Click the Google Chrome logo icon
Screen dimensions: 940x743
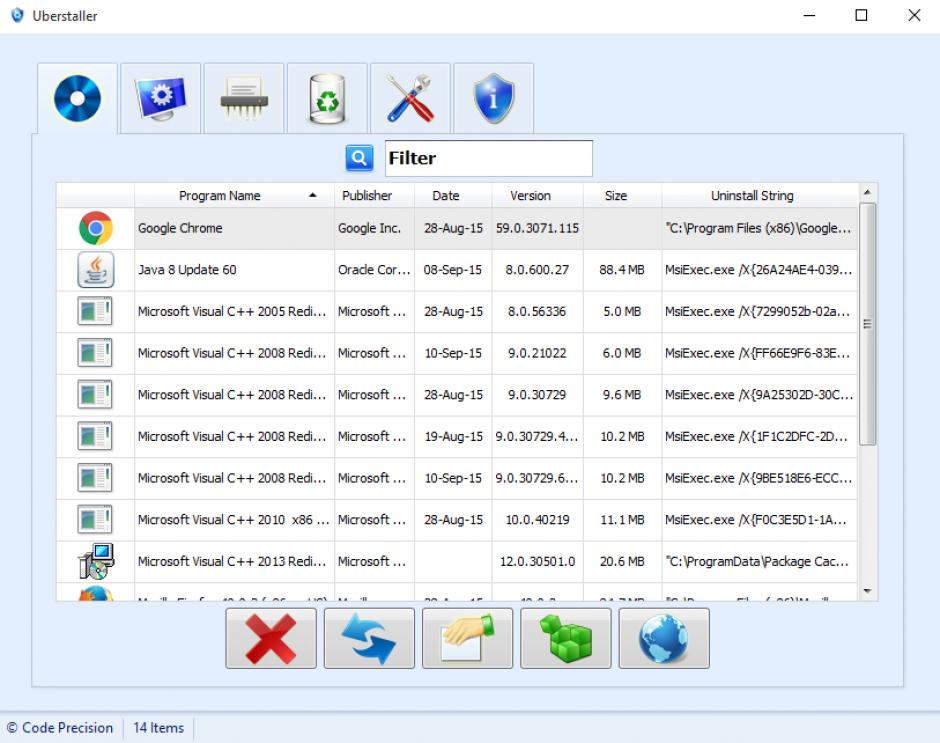(96, 228)
